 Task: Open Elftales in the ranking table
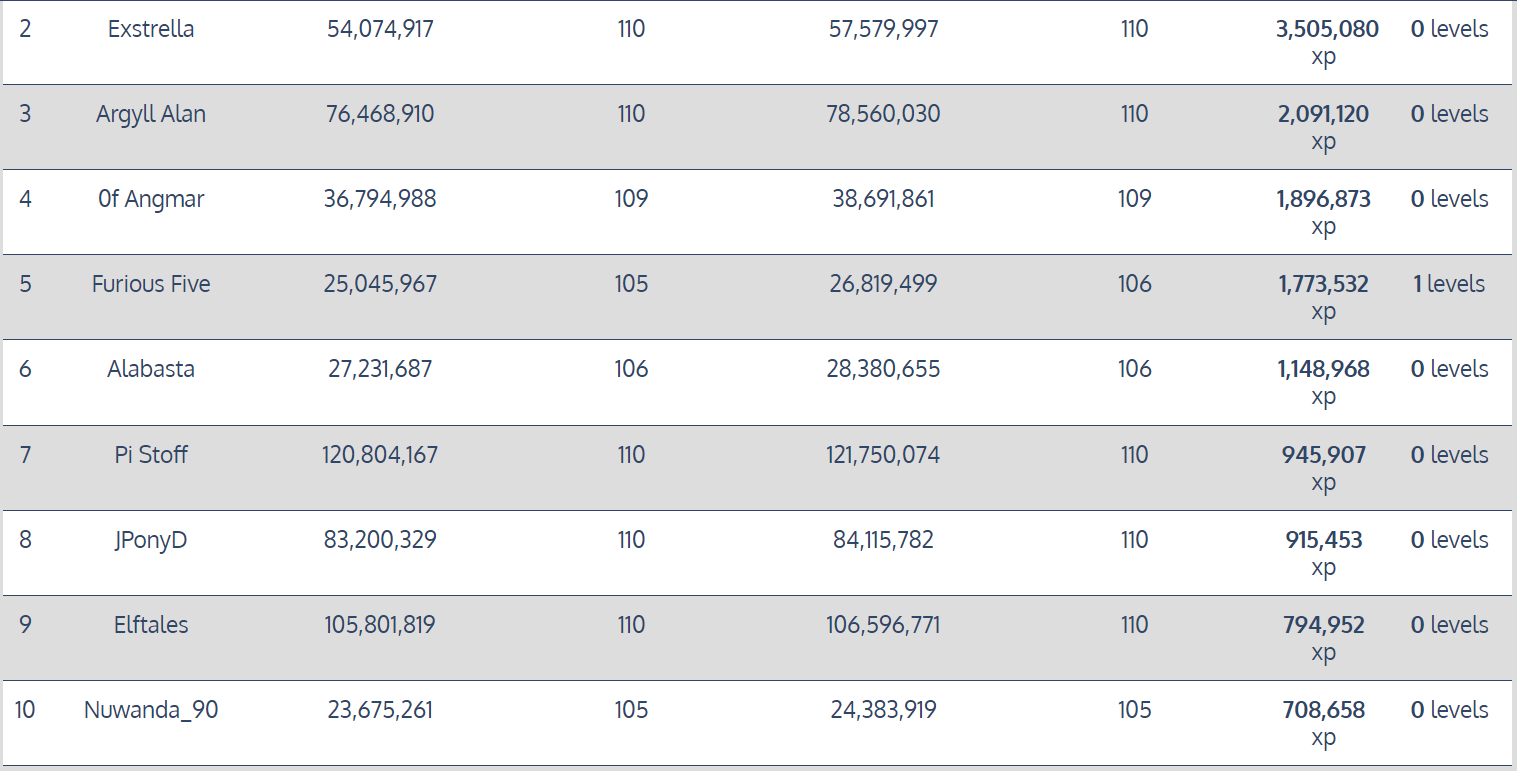pyautogui.click(x=151, y=625)
